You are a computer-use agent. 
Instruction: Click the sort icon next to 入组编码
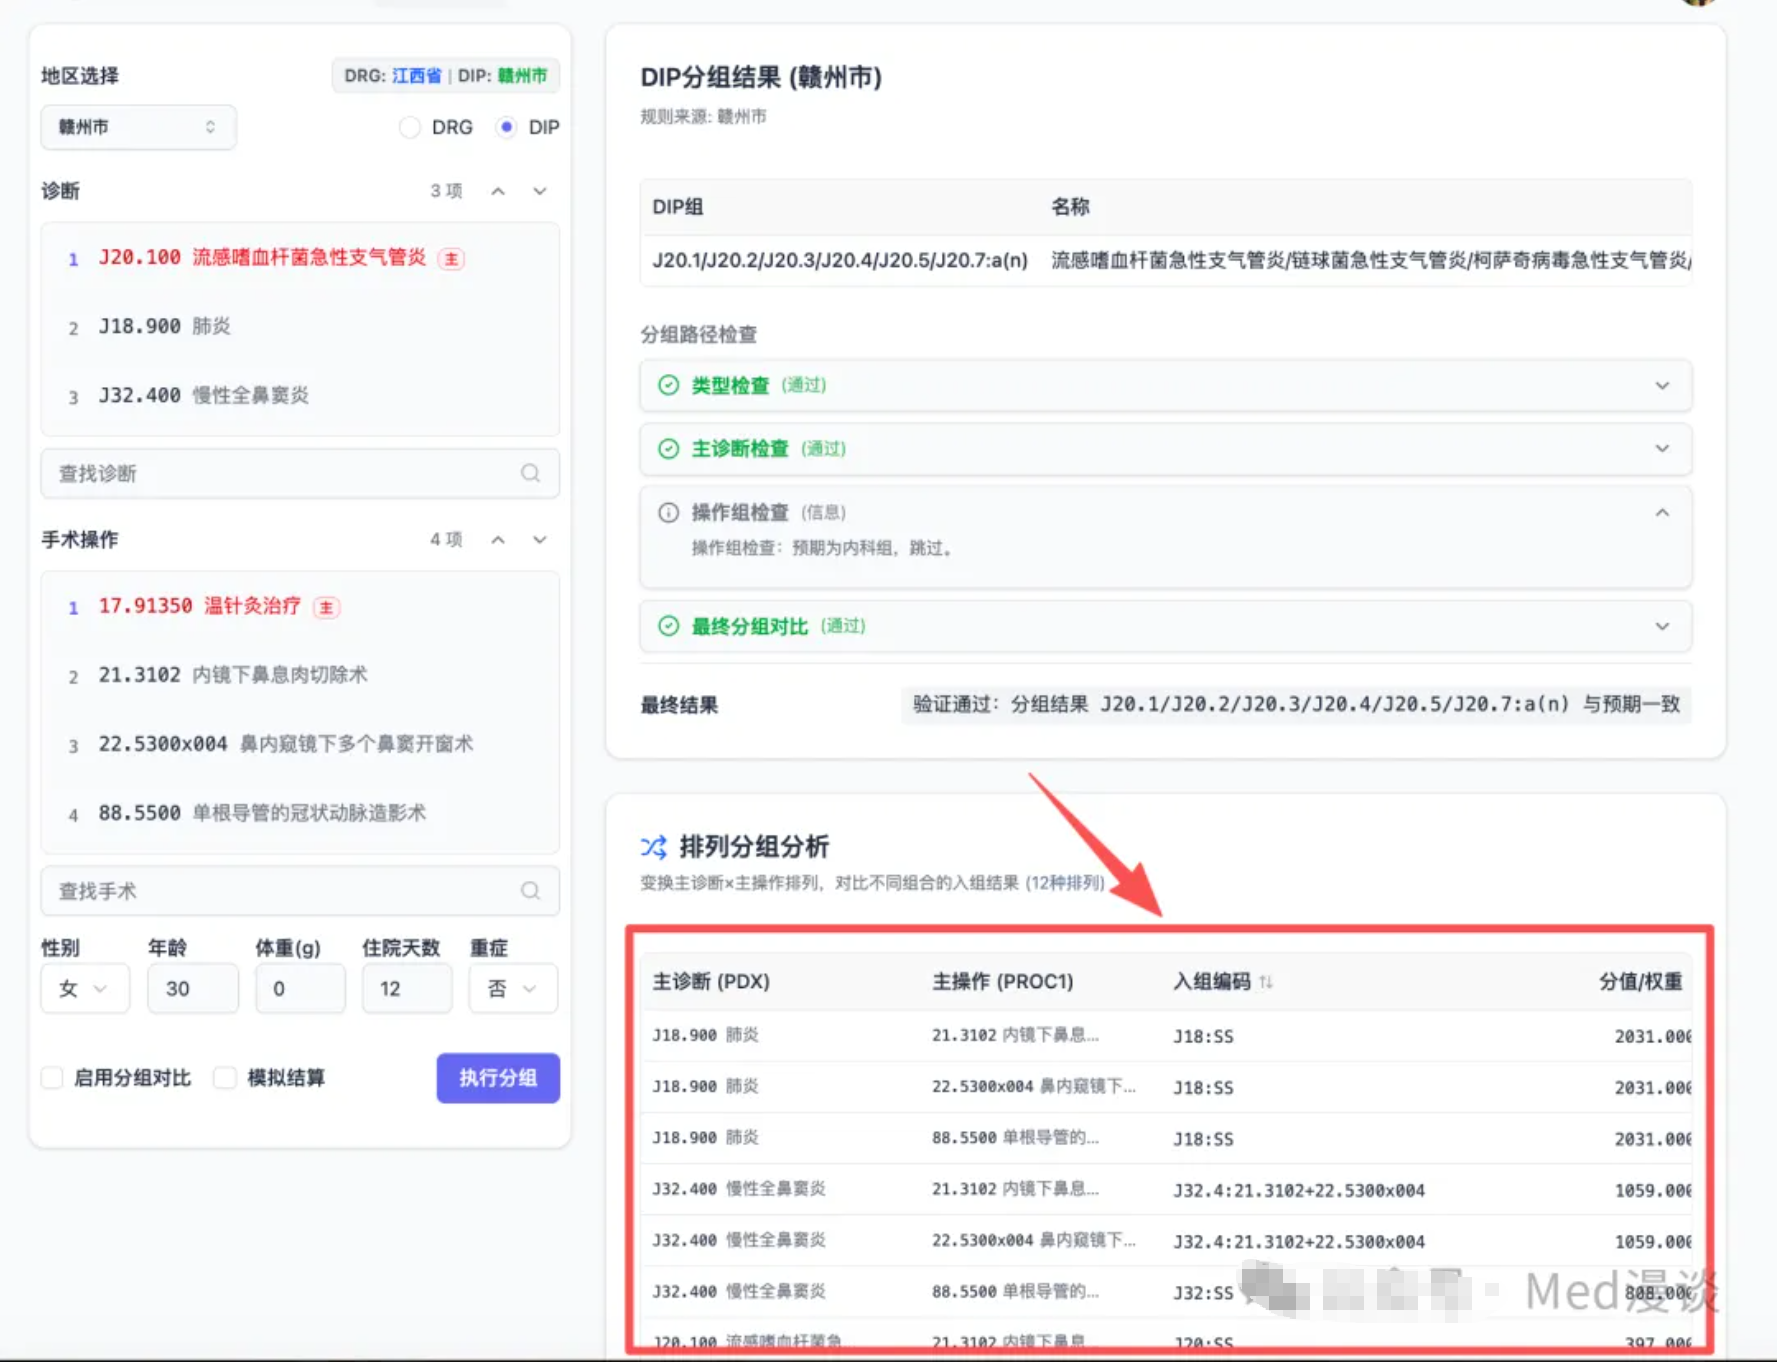point(1266,982)
